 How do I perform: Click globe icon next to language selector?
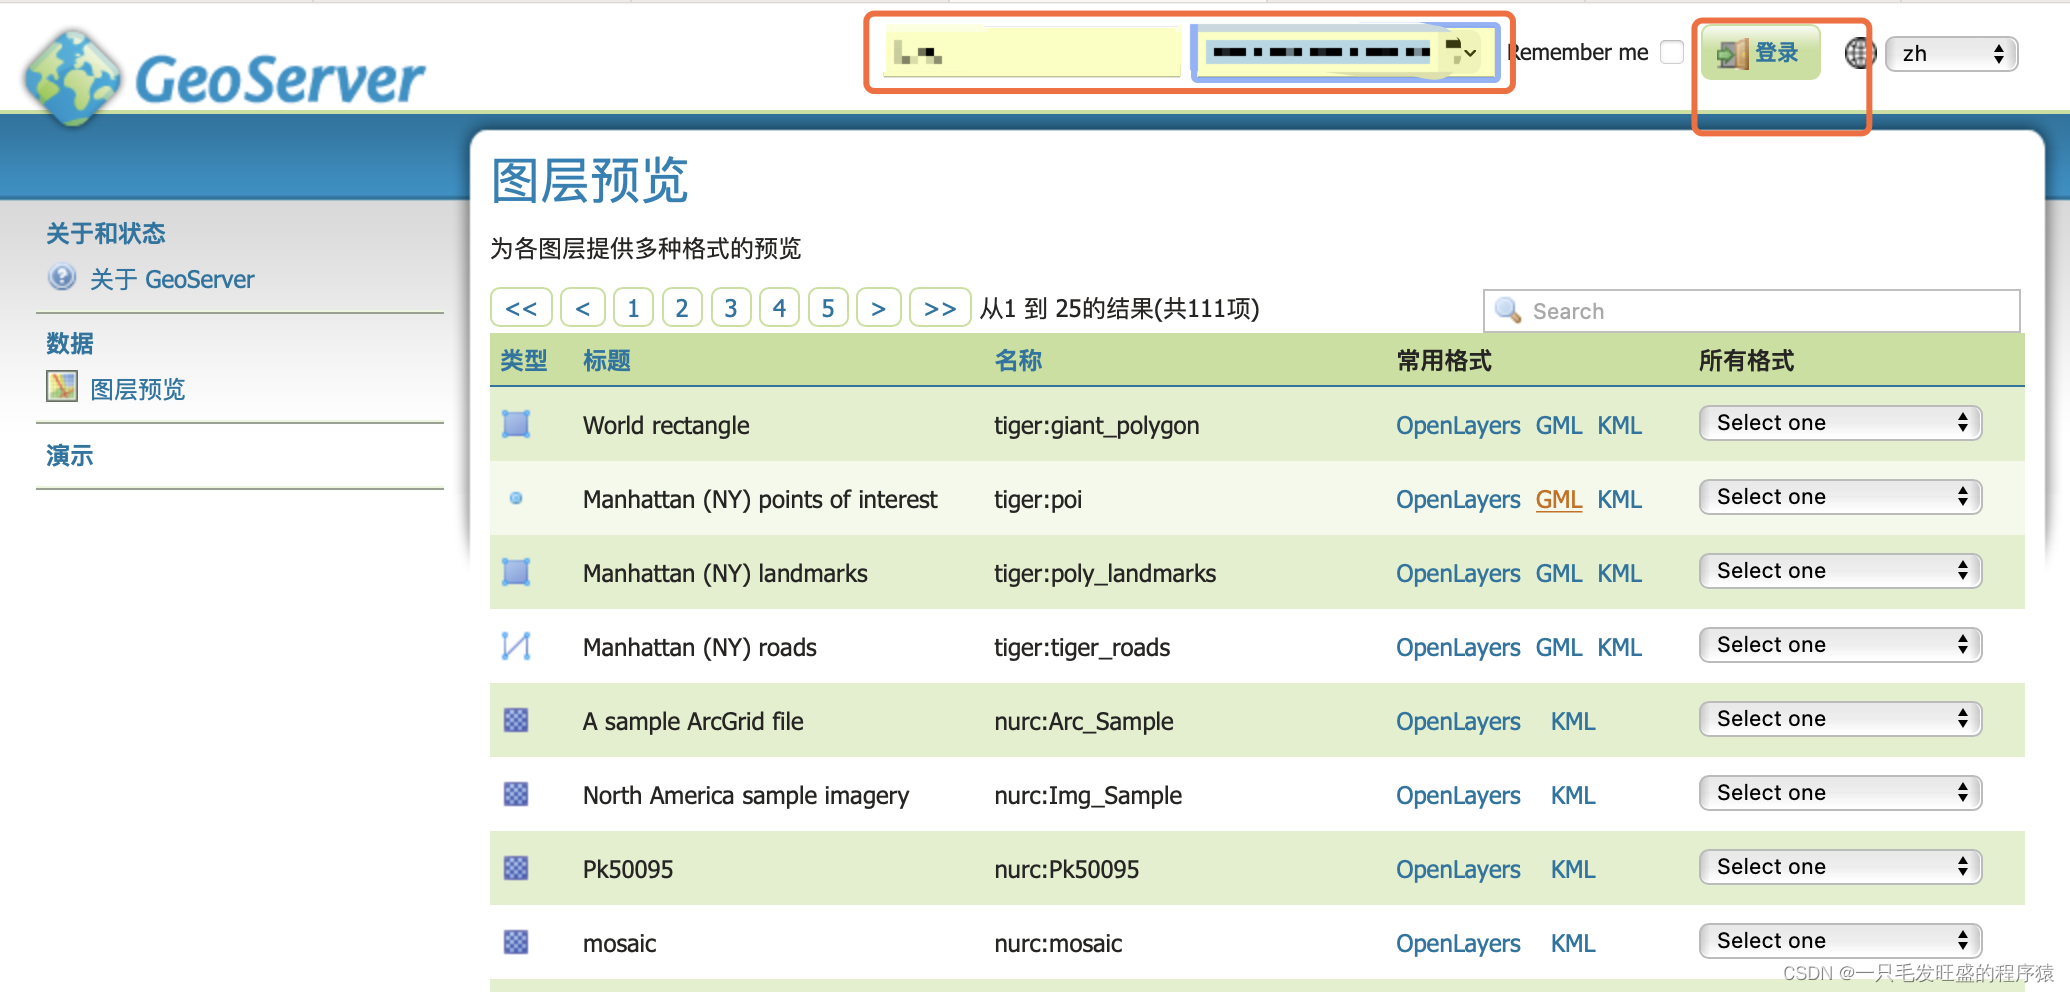(x=1858, y=53)
